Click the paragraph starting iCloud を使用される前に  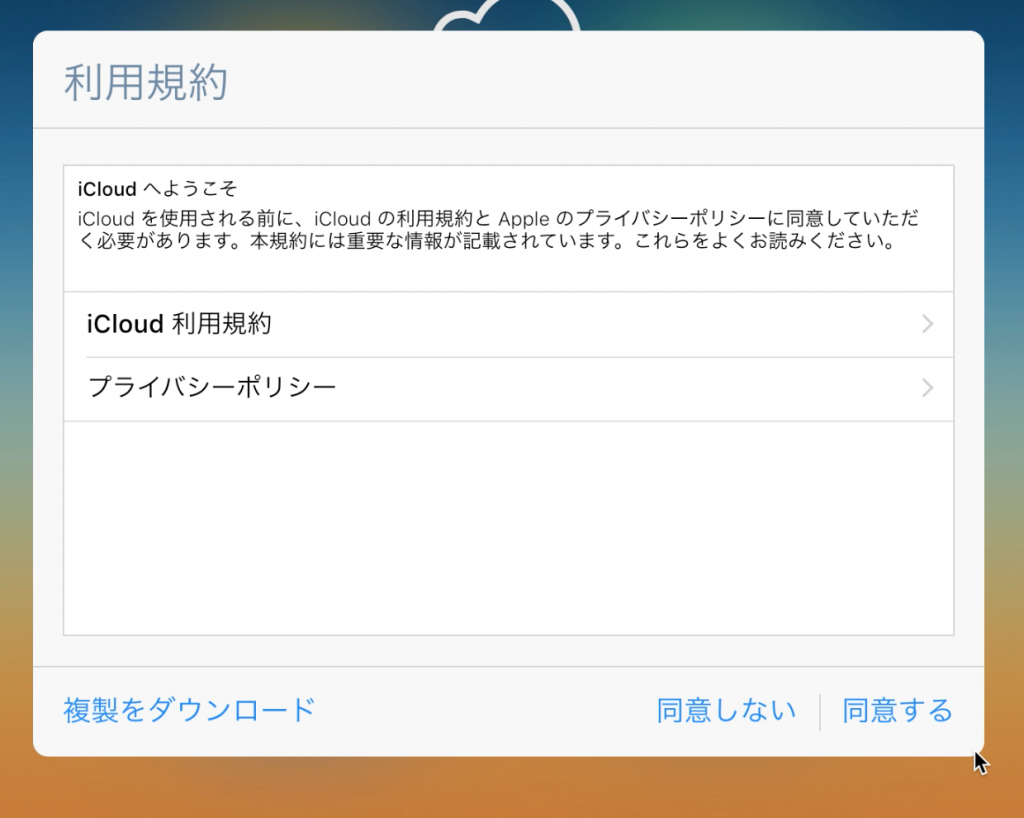click(x=498, y=229)
